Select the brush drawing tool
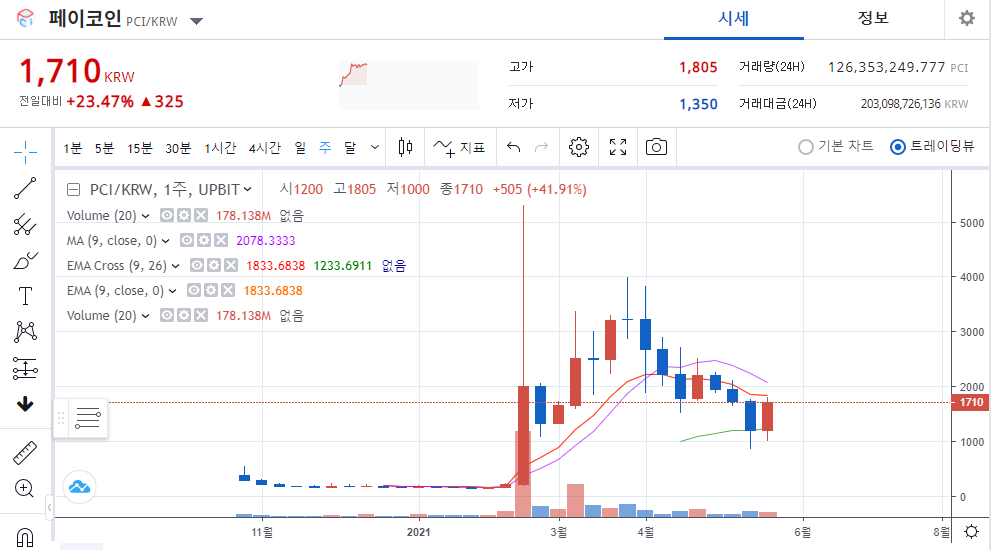Image resolution: width=991 pixels, height=550 pixels. pos(25,260)
